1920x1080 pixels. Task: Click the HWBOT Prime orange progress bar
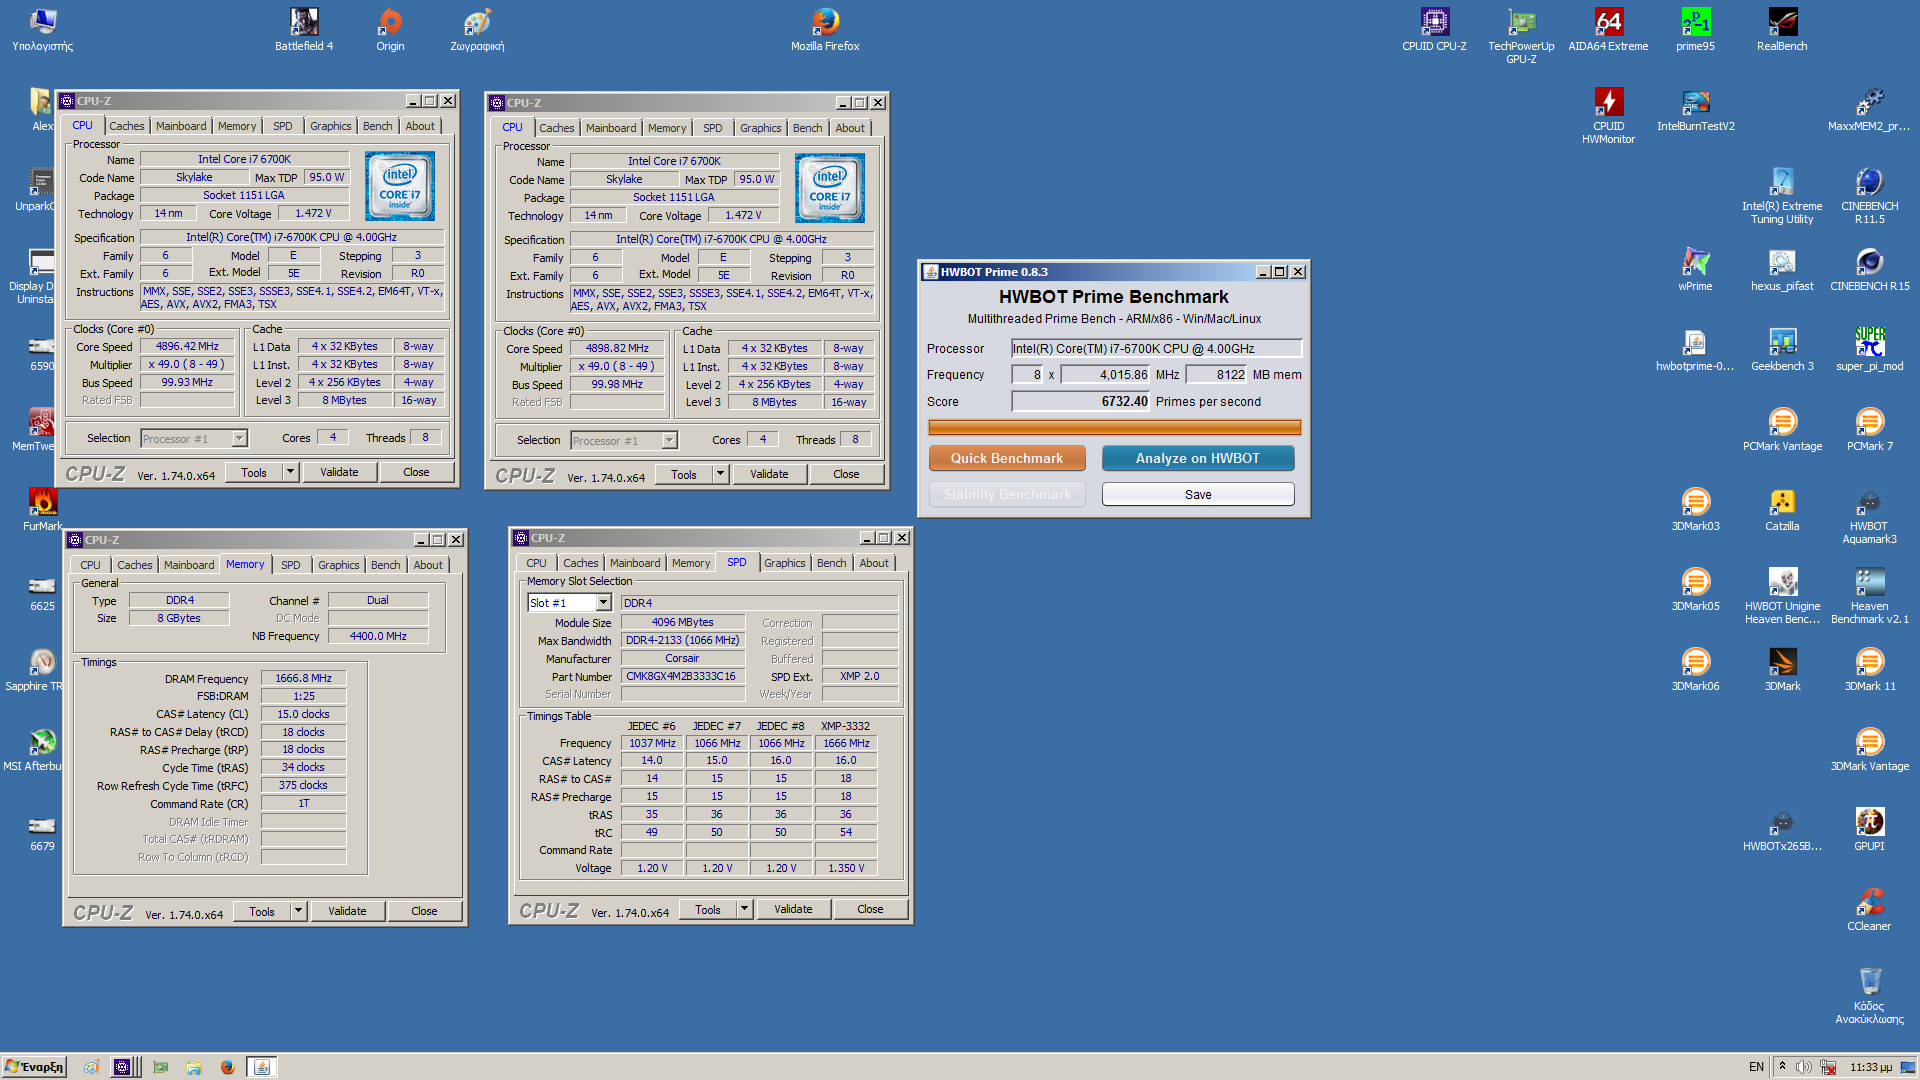coord(1115,427)
